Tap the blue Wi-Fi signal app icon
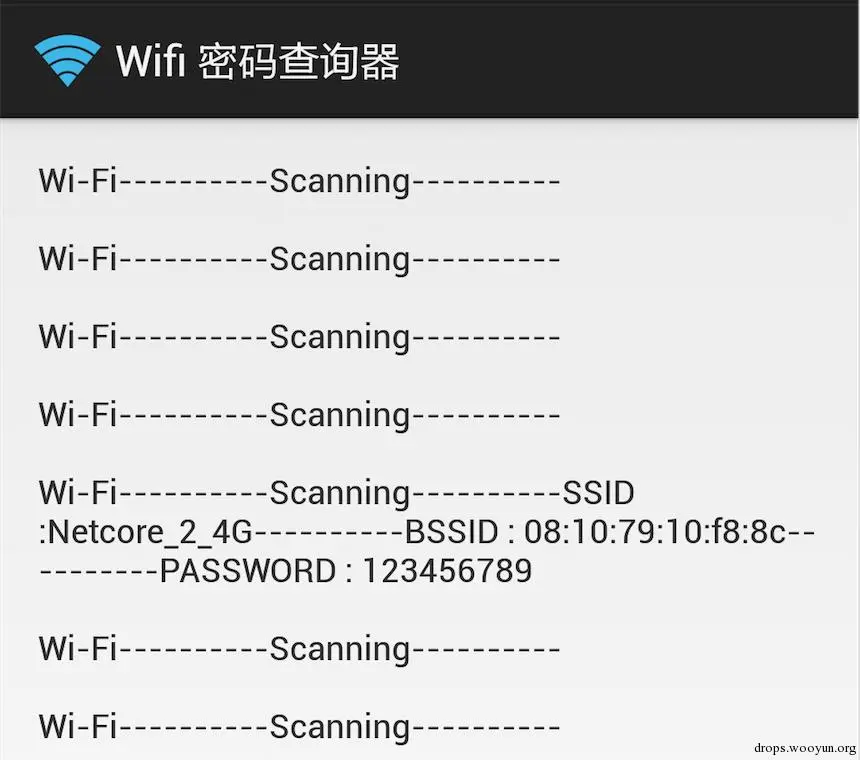Viewport: 860px width, 760px height. (67, 60)
